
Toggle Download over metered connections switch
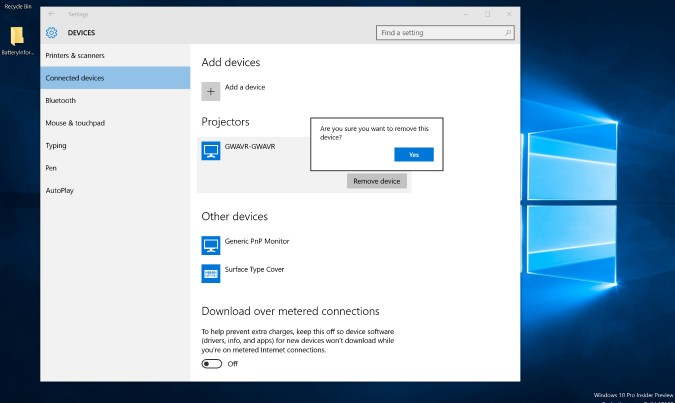(x=212, y=364)
